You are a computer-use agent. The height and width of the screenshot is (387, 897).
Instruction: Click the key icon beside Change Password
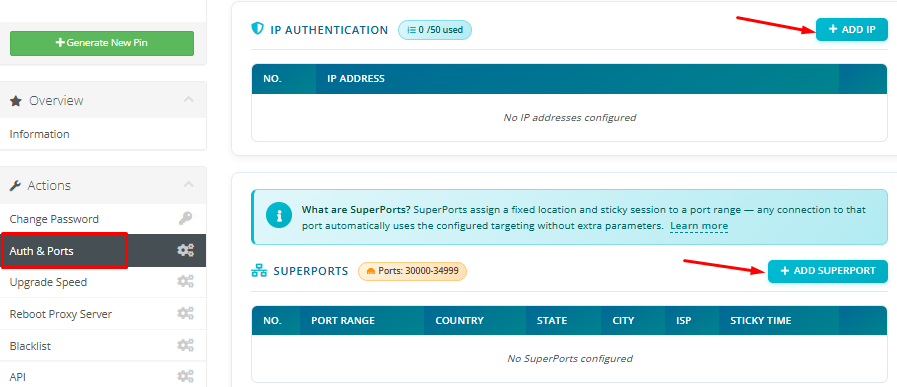coord(185,219)
